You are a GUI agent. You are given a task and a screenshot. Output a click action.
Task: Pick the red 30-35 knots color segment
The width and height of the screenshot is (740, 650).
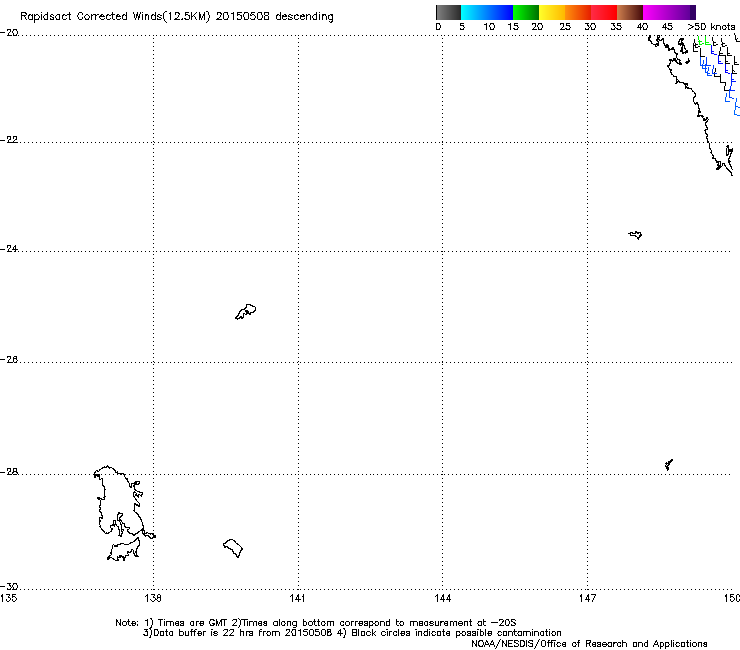tap(604, 12)
